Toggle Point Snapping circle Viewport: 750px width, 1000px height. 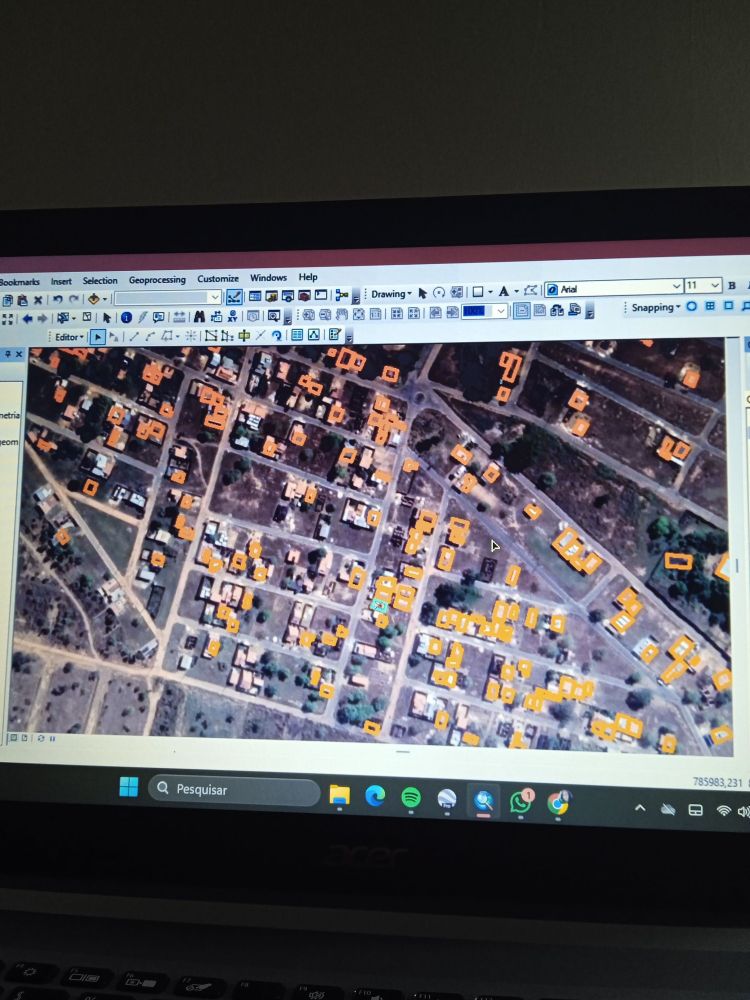click(x=691, y=307)
